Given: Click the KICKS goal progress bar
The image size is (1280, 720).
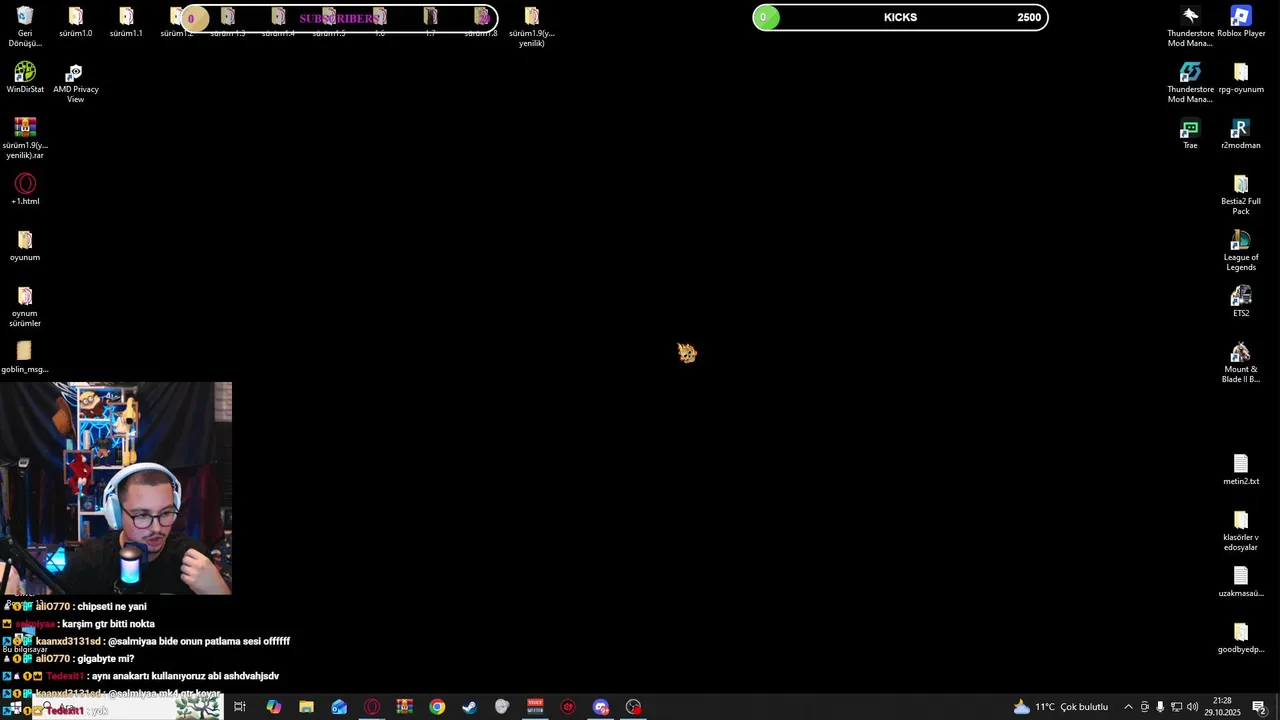Looking at the screenshot, I should click(x=900, y=17).
